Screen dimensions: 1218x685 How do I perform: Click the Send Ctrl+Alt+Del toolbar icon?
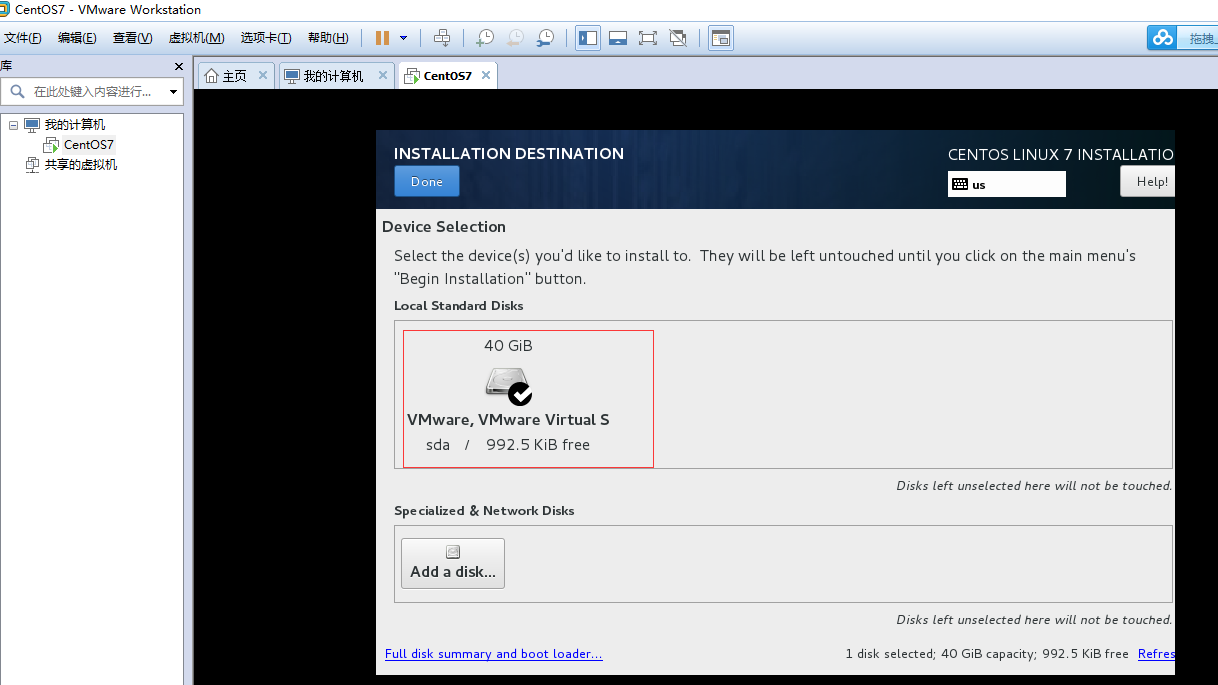pyautogui.click(x=442, y=38)
